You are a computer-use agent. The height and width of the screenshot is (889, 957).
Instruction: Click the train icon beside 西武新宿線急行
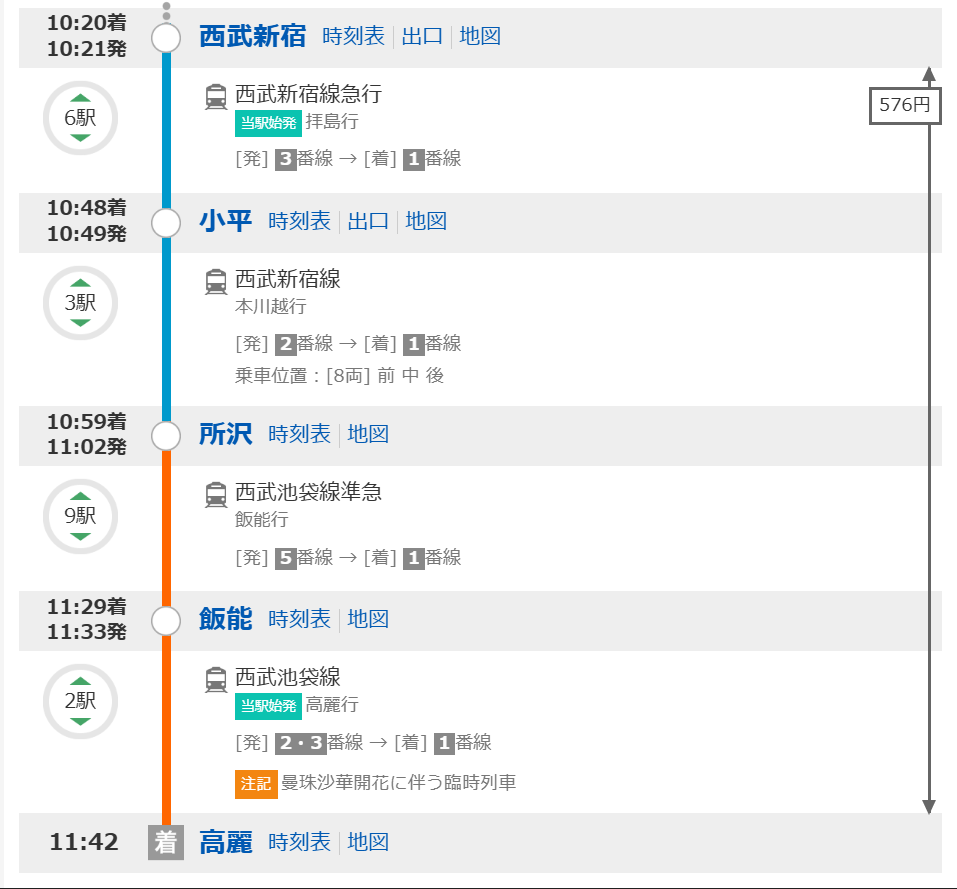[216, 96]
